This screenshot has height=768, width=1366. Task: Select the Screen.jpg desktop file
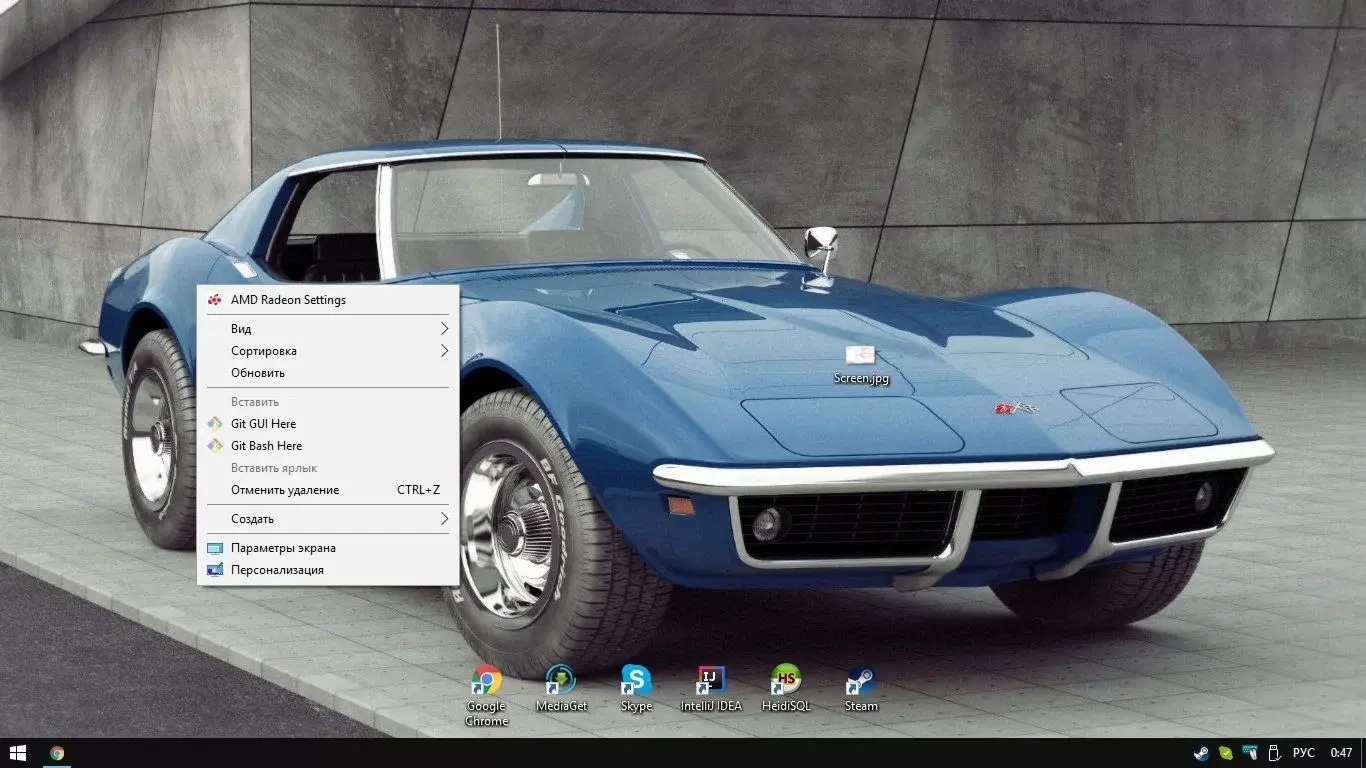tap(861, 364)
